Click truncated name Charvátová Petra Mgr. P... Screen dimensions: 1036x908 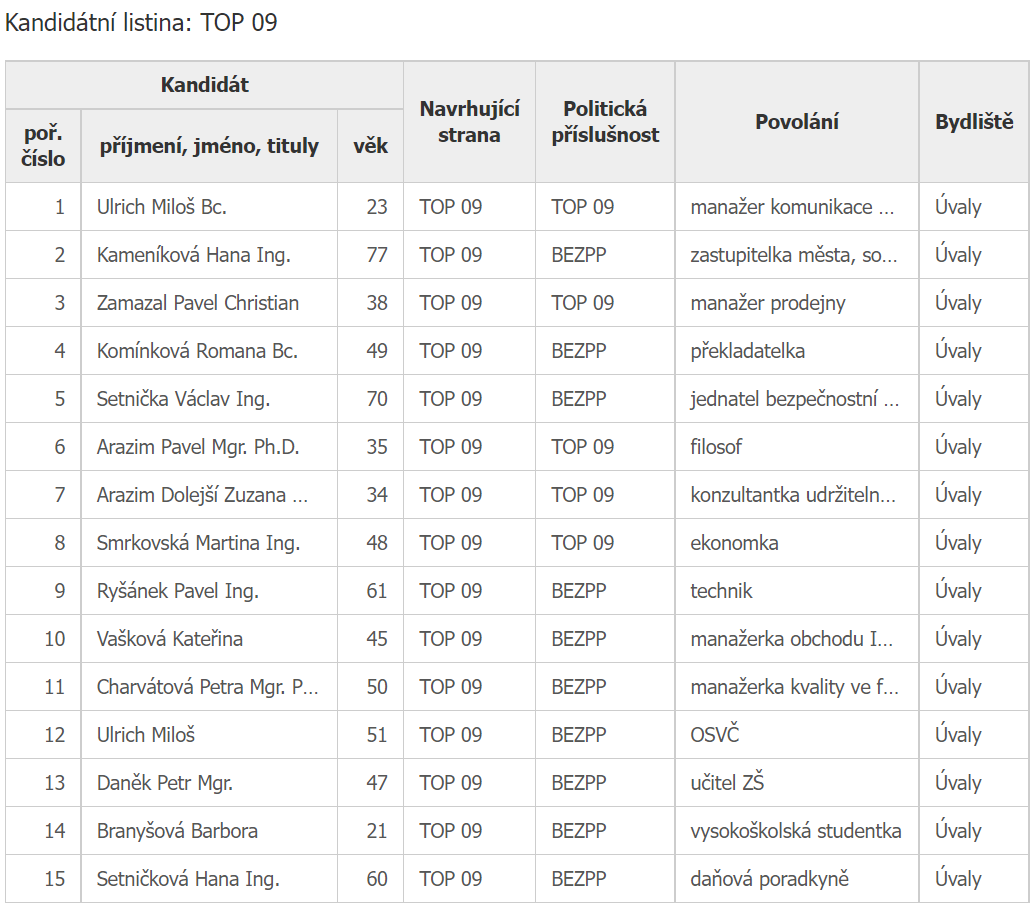coord(207,687)
